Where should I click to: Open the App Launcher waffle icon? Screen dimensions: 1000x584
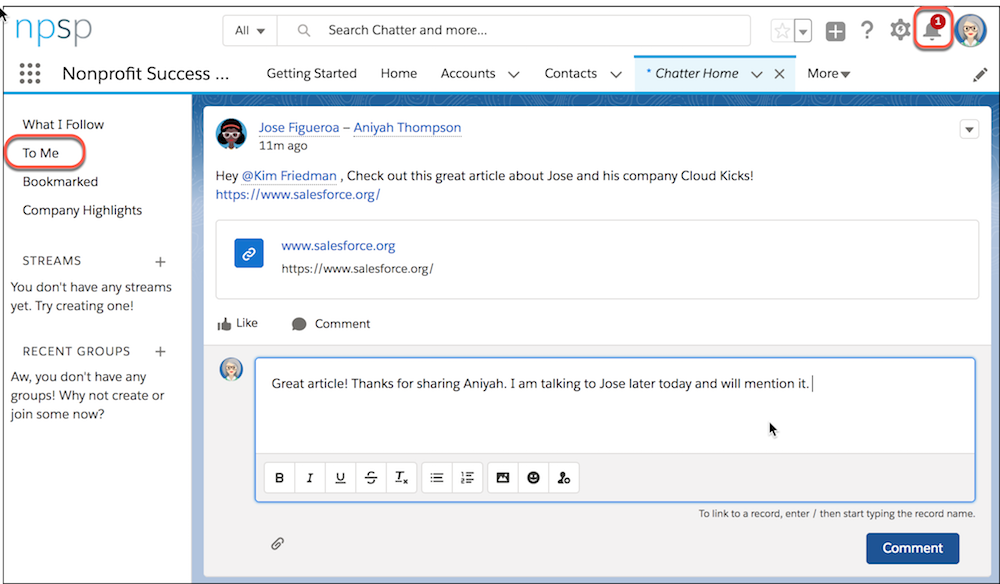coord(29,73)
